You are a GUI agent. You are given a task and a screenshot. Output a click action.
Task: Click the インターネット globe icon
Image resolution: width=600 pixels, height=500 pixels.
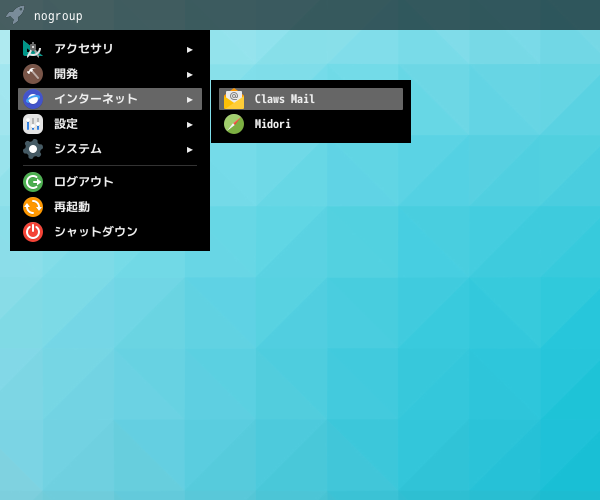(33, 99)
